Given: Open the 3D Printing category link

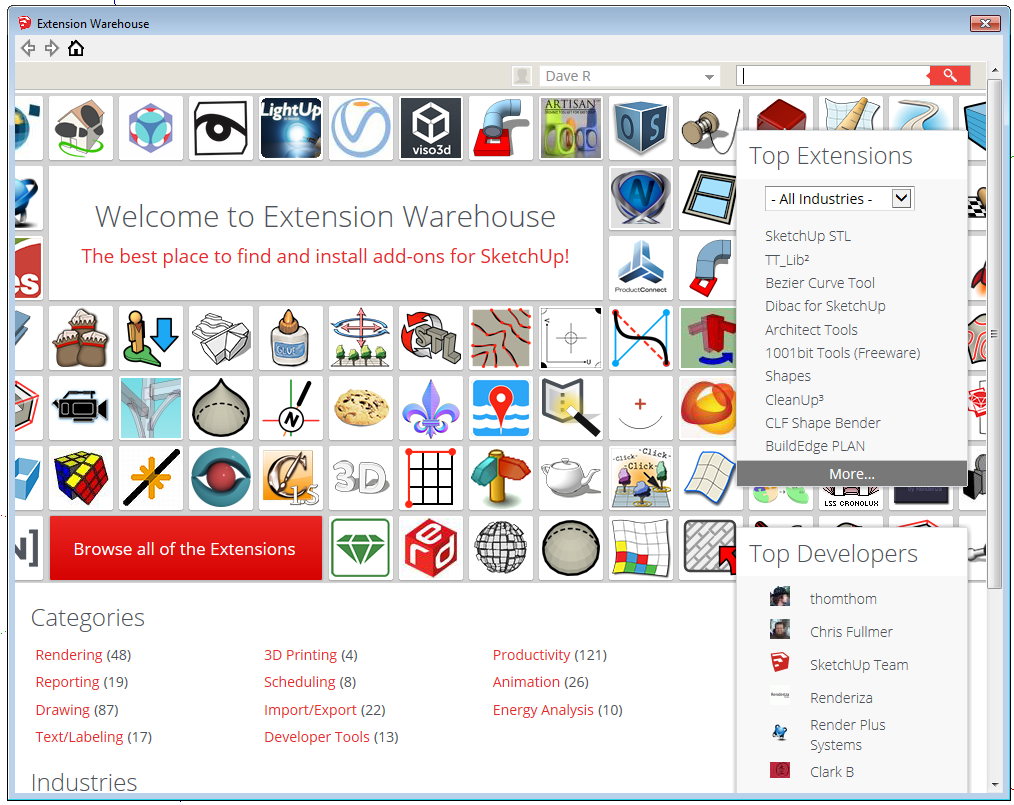Looking at the screenshot, I should [301, 655].
